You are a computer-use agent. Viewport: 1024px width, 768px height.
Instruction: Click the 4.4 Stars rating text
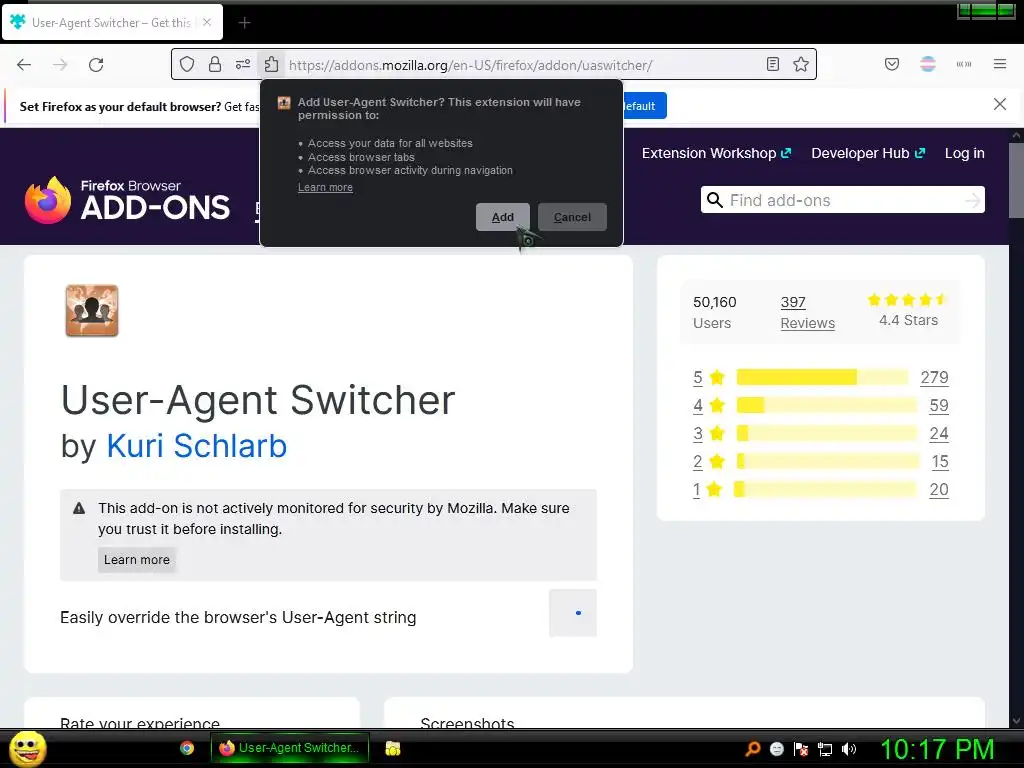tap(908, 320)
